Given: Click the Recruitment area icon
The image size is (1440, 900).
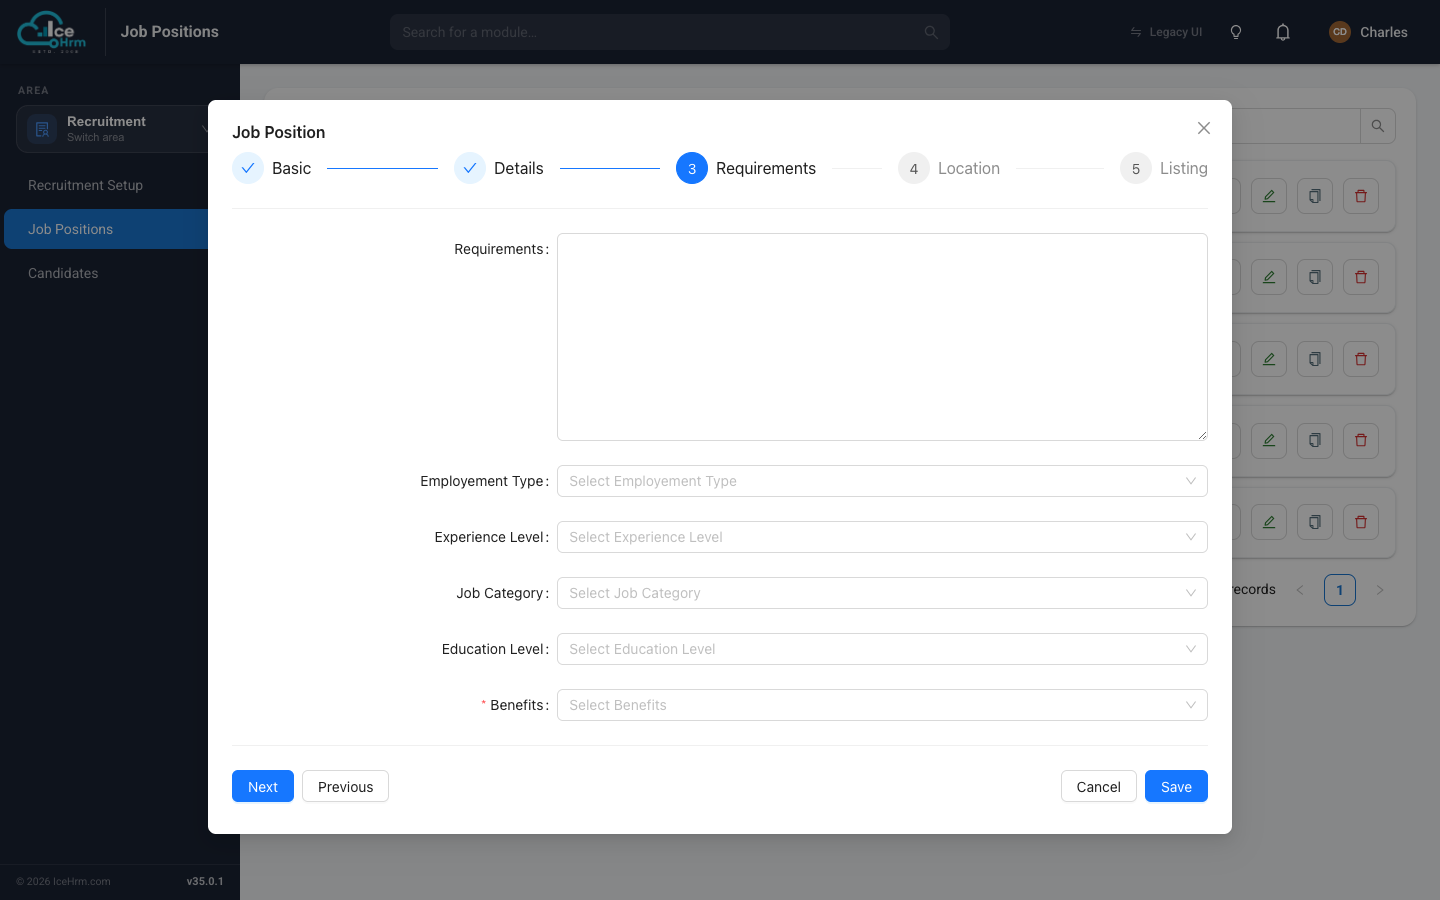Looking at the screenshot, I should coord(42,129).
